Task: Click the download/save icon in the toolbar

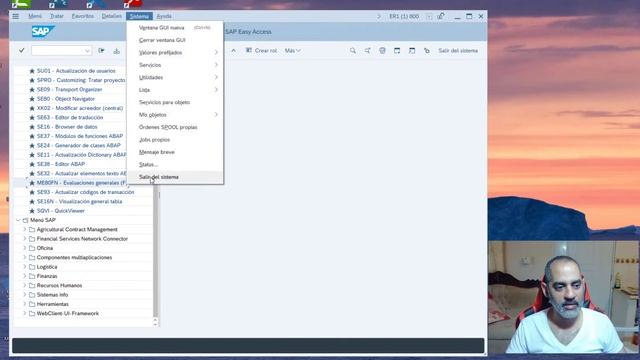Action: click(x=117, y=51)
